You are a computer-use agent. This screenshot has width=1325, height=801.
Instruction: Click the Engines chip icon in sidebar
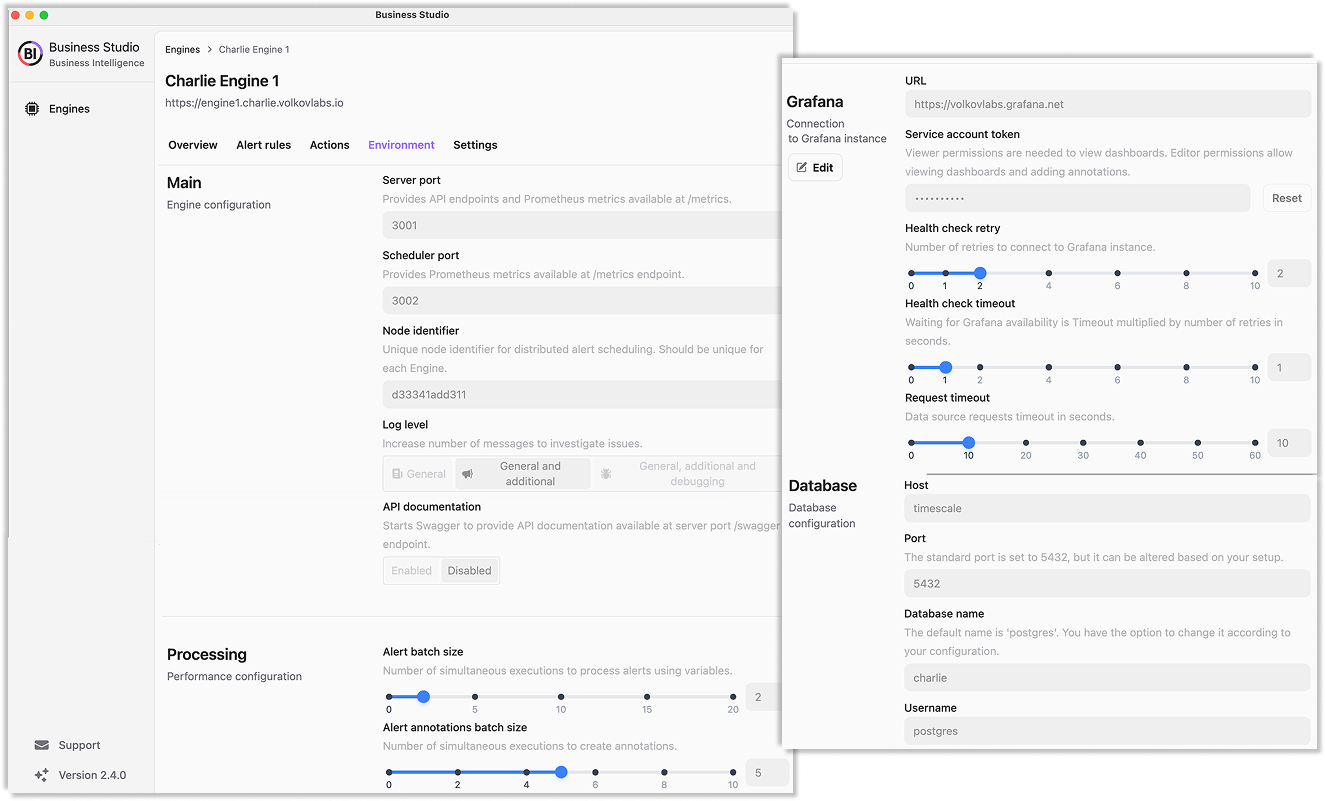point(32,109)
